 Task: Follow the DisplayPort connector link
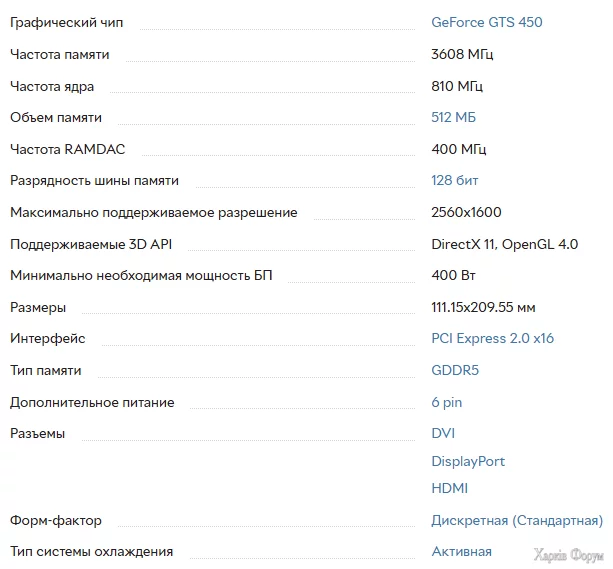tap(468, 462)
